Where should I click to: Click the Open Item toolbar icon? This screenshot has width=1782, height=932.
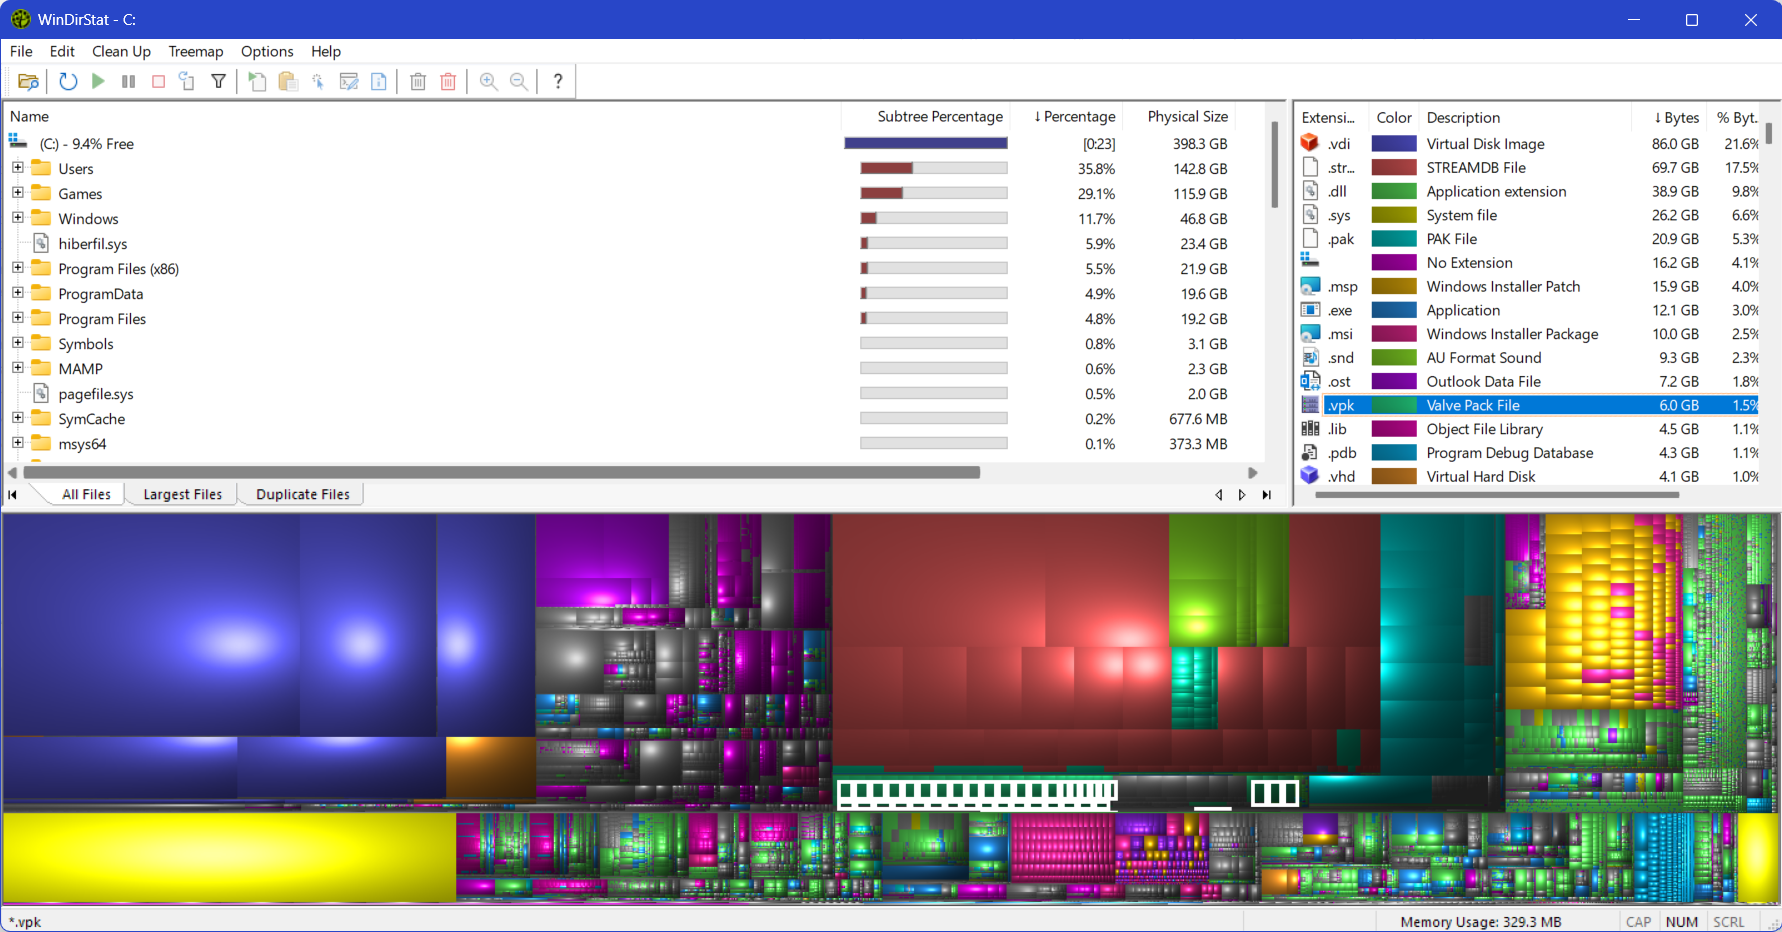[x=258, y=82]
